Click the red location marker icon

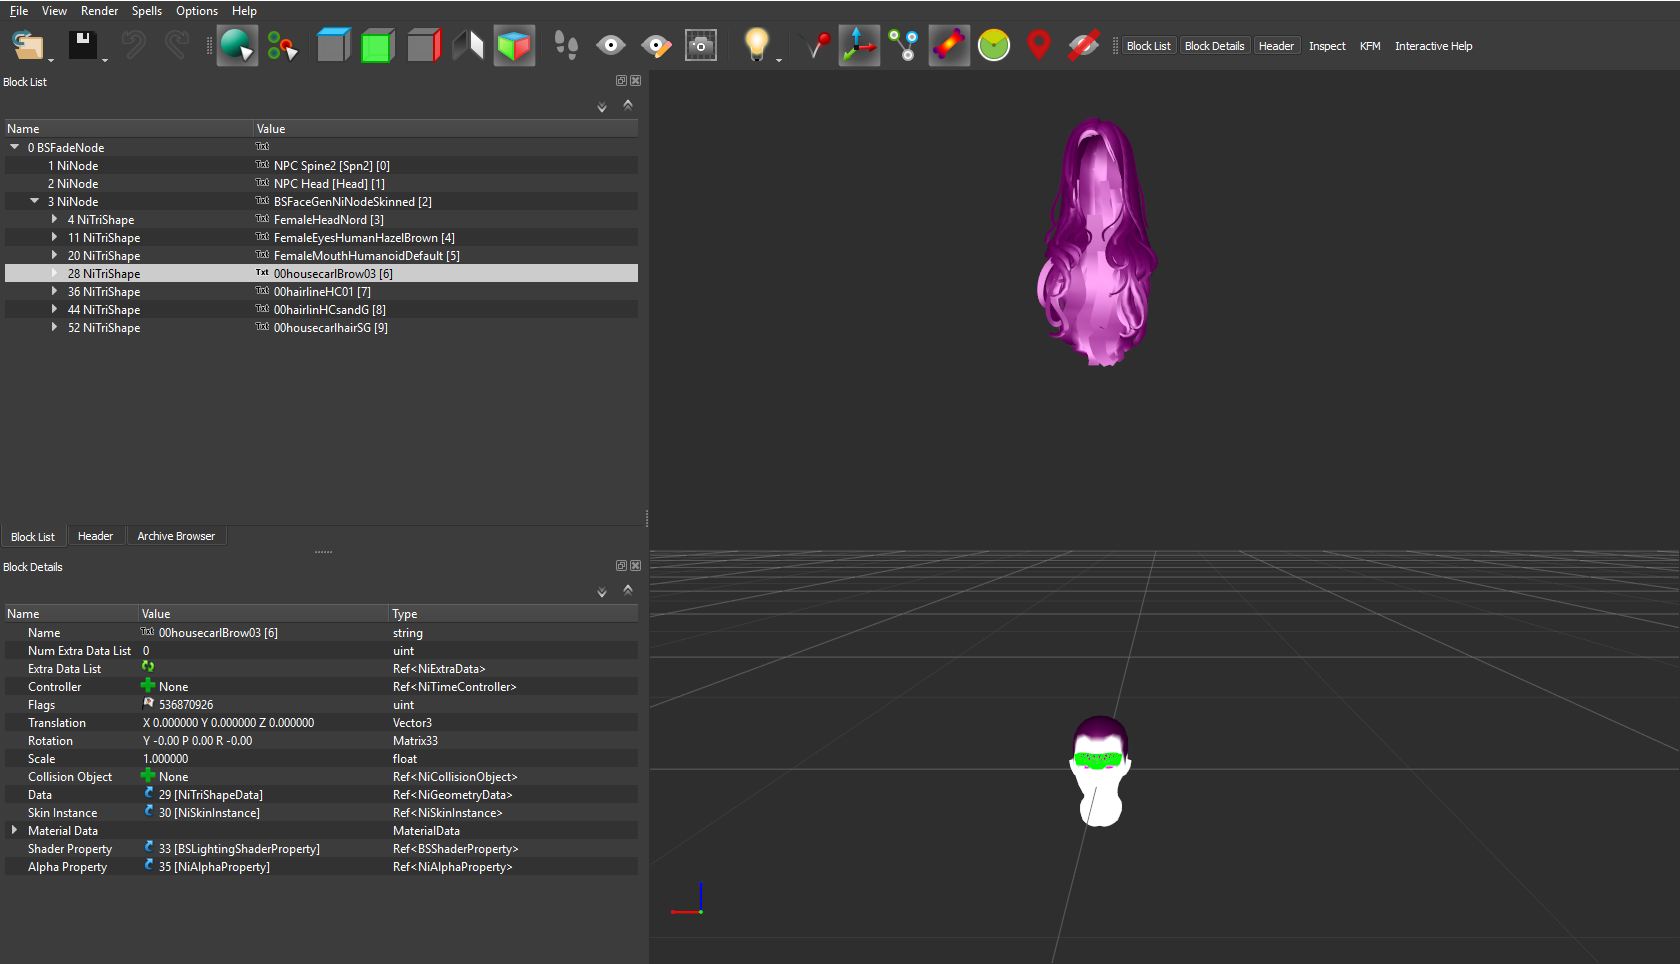(x=1039, y=46)
